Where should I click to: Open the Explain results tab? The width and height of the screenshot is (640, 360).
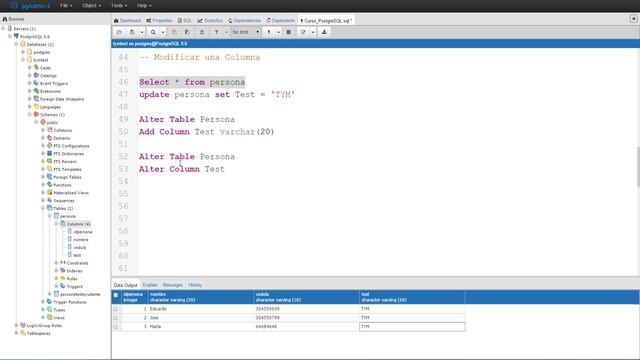coord(150,285)
